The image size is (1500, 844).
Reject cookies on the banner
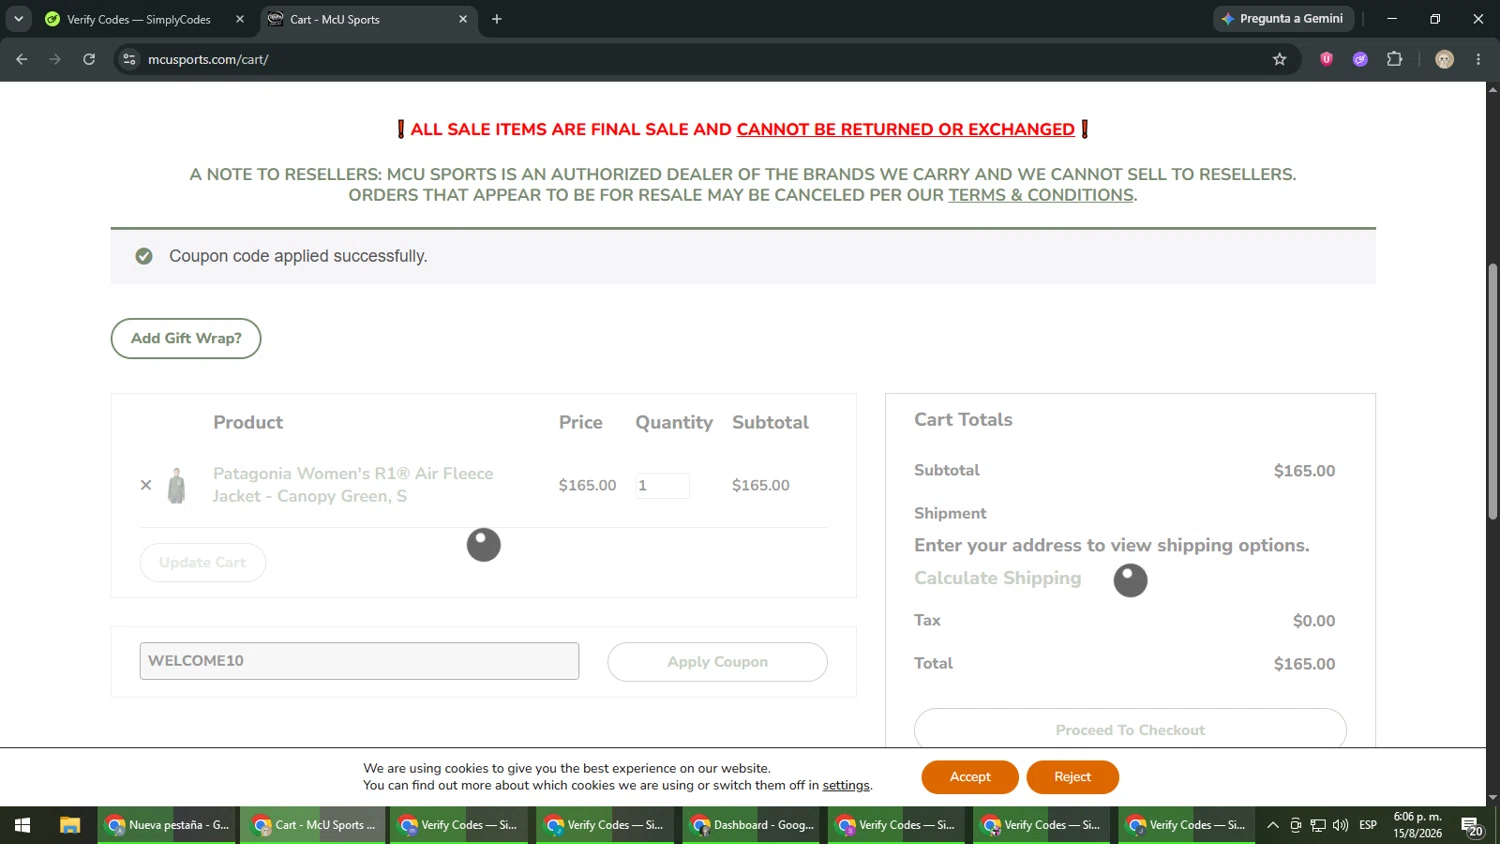(x=1072, y=777)
